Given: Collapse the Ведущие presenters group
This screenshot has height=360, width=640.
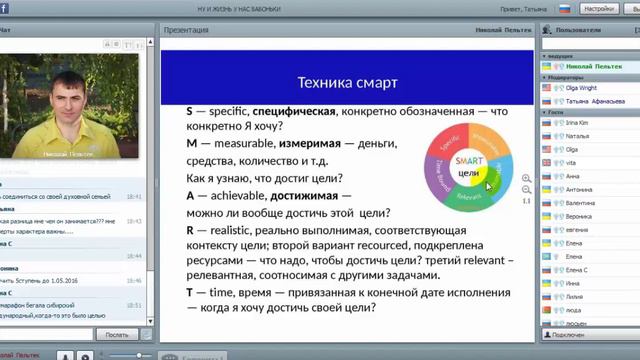Looking at the screenshot, I should (x=544, y=56).
